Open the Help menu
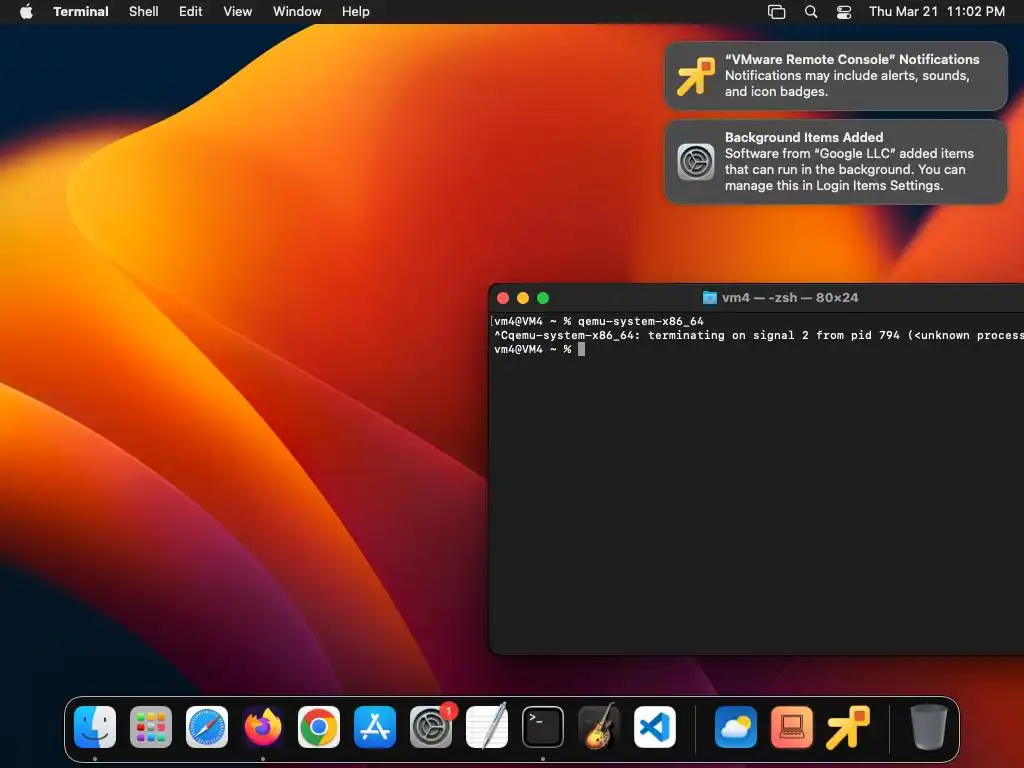1024x768 pixels. pyautogui.click(x=356, y=12)
